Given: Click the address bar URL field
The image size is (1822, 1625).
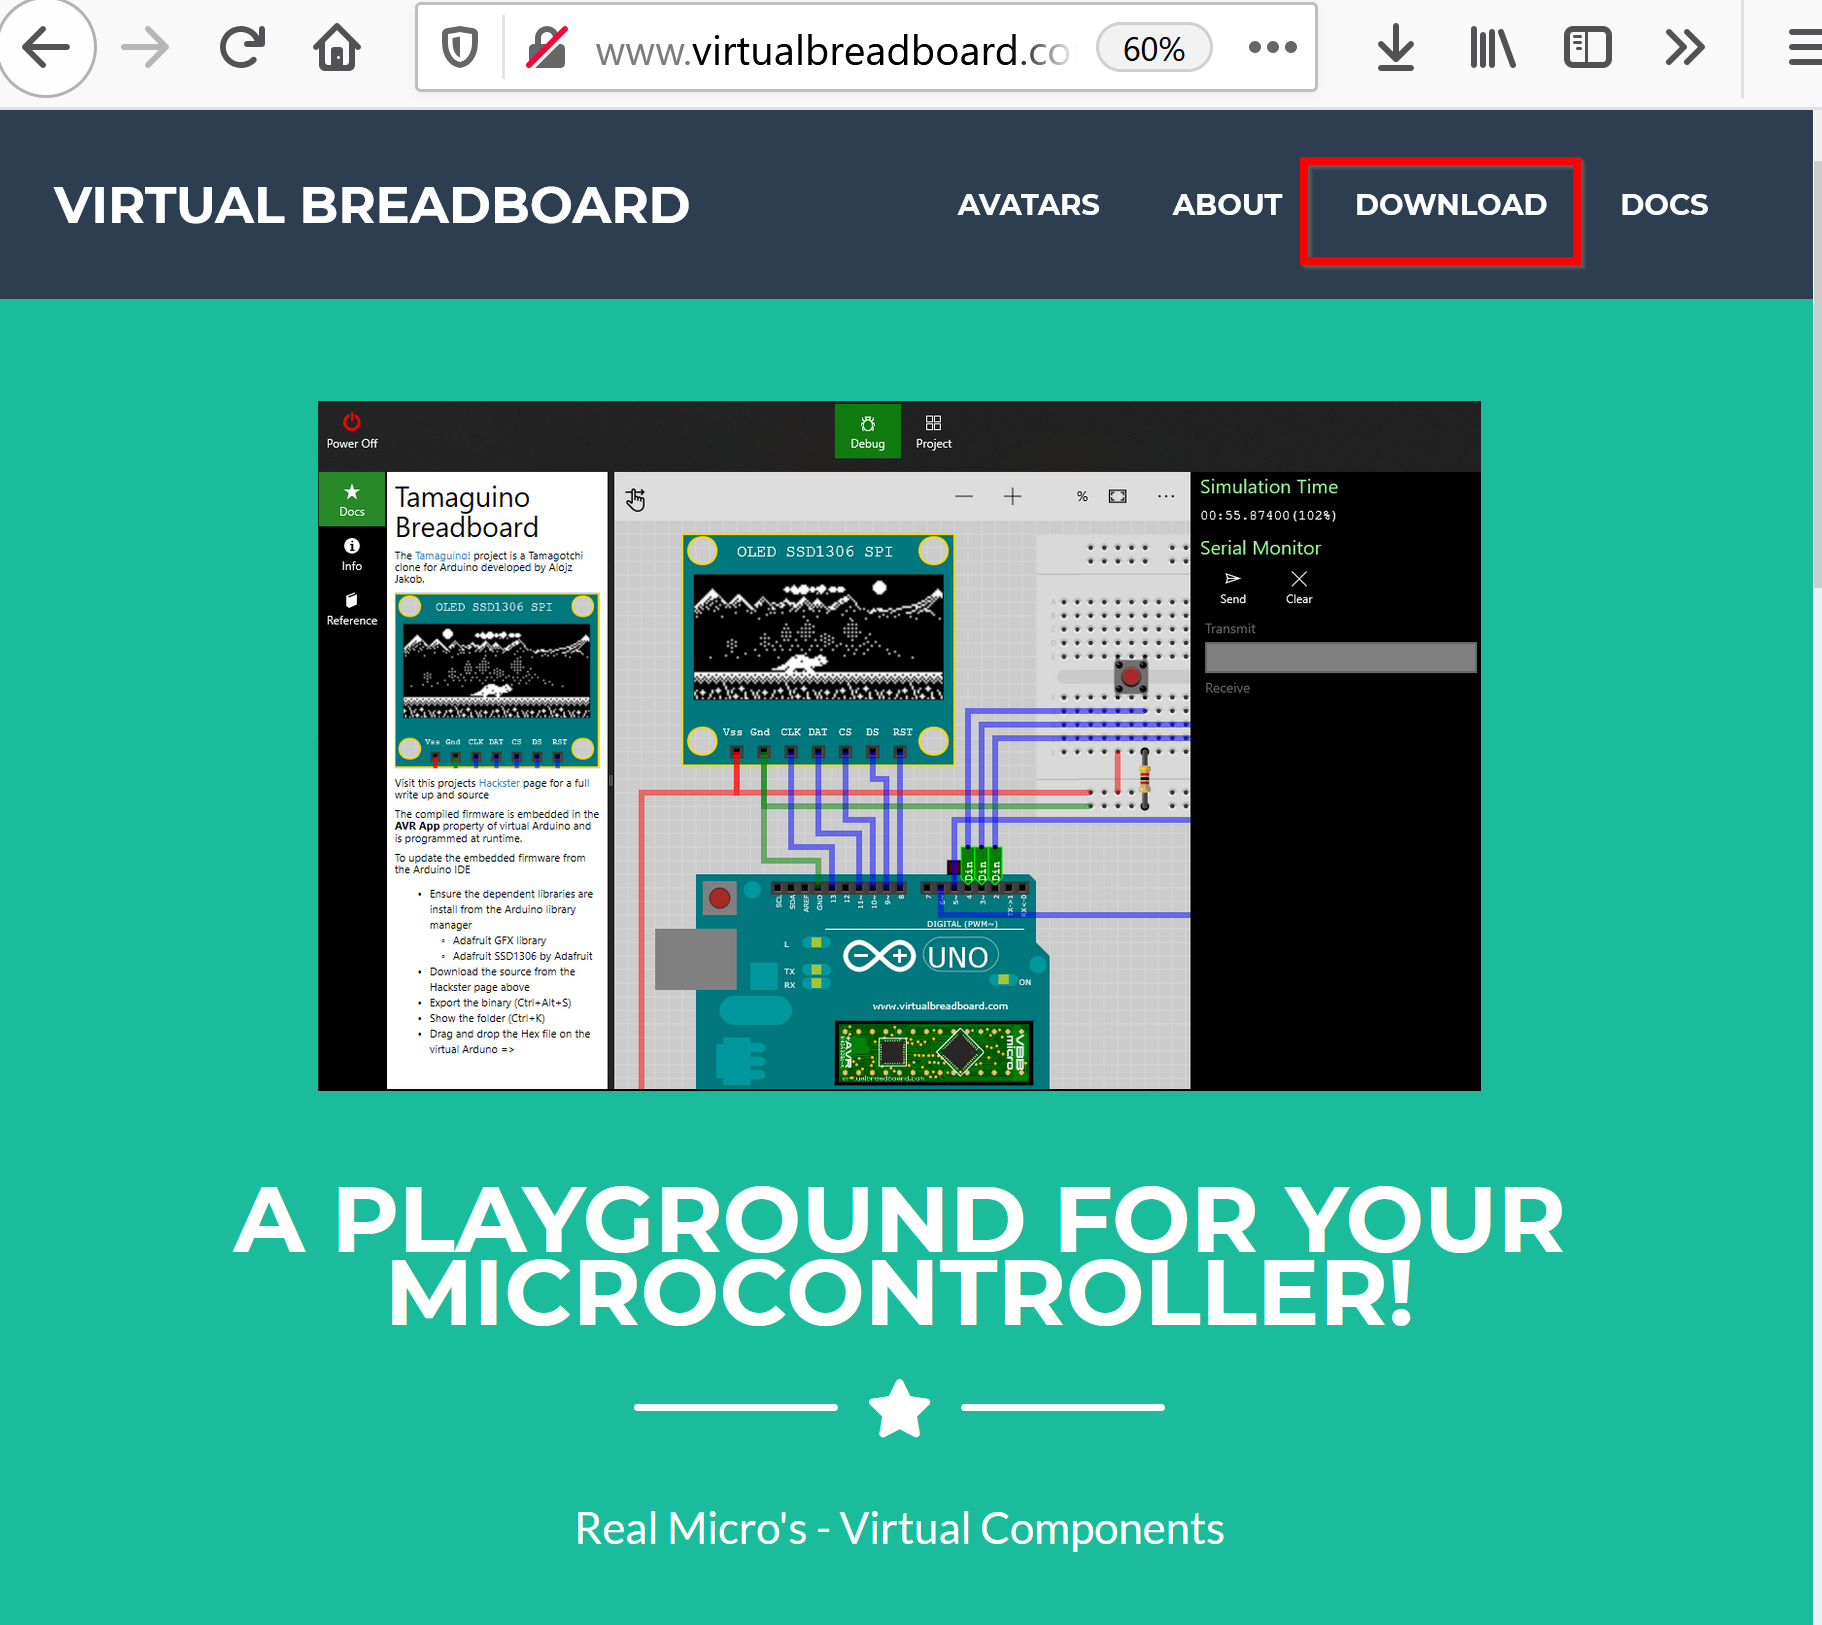Looking at the screenshot, I should pyautogui.click(x=833, y=49).
